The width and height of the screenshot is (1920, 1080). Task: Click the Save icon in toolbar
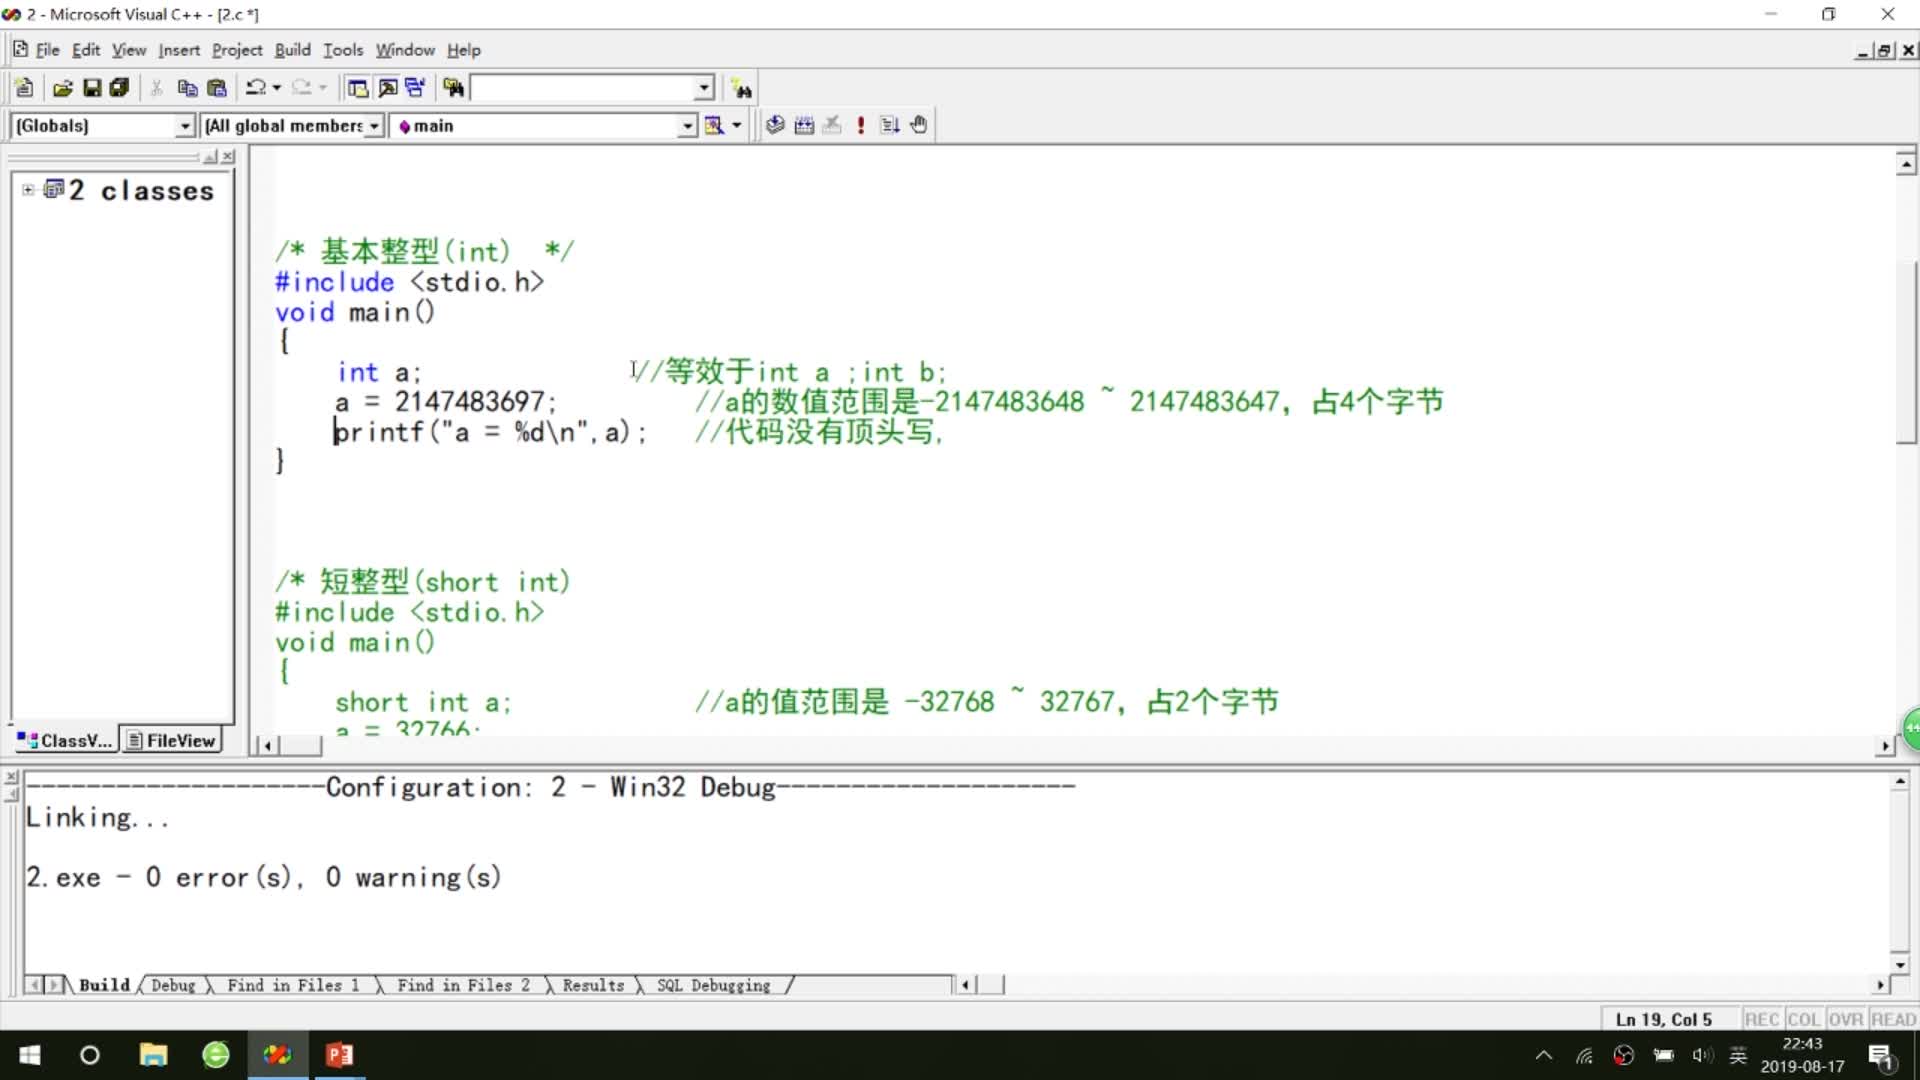click(x=92, y=88)
